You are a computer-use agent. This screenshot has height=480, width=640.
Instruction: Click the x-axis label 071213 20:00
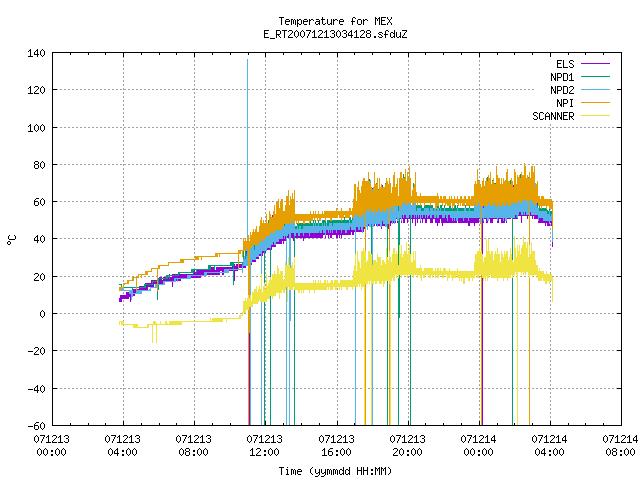(x=407, y=446)
